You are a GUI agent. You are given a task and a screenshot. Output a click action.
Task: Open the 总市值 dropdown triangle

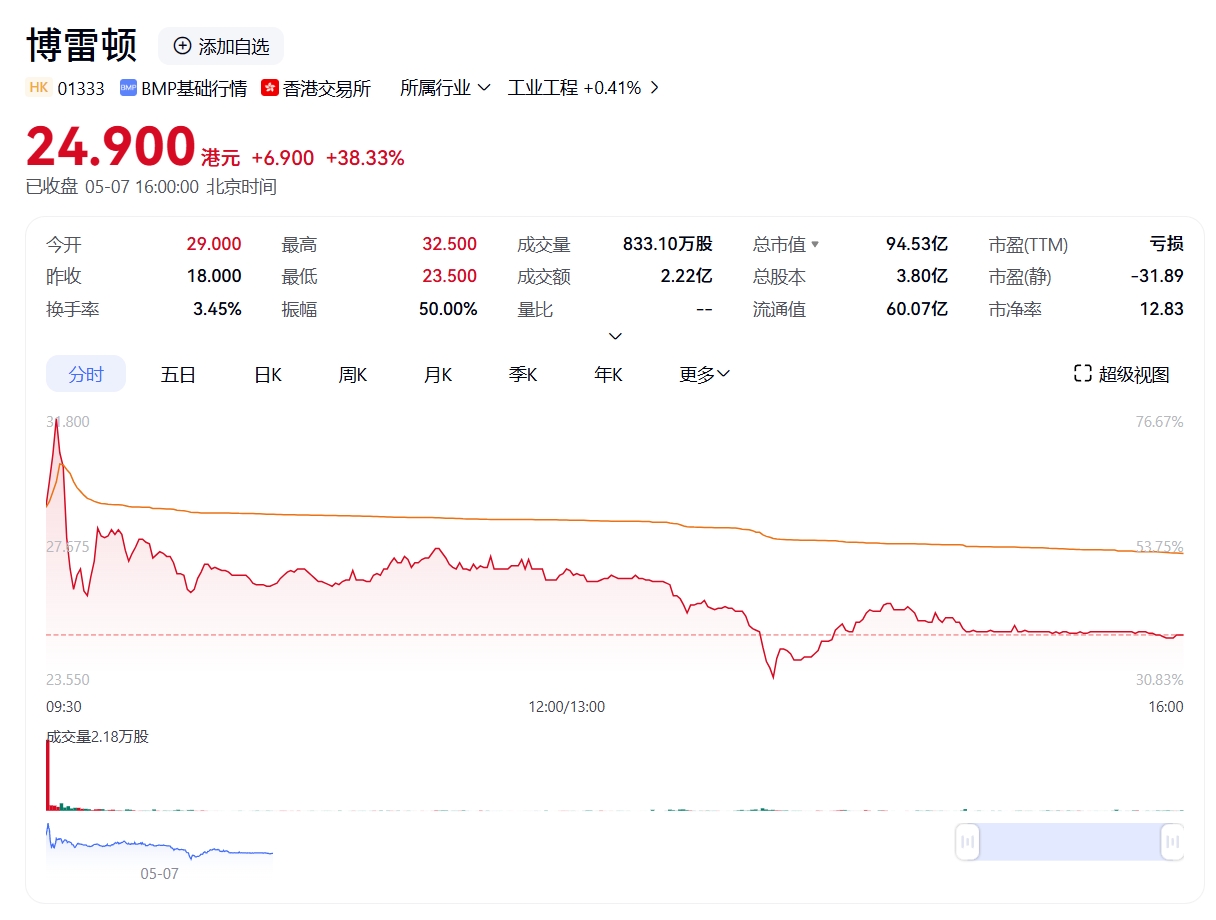815,244
